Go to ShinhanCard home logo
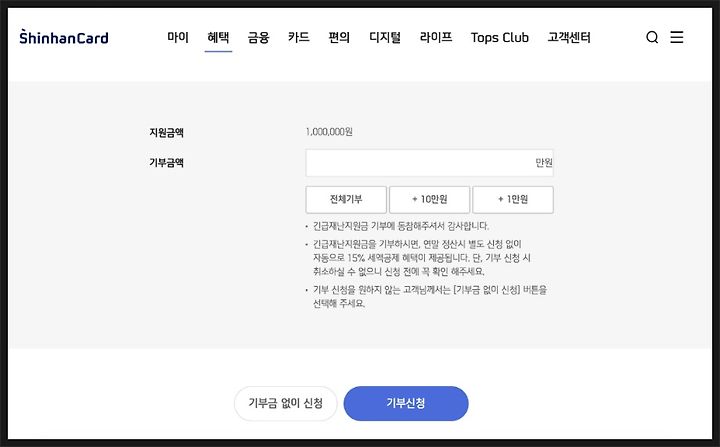Viewport: 720px width, 447px height. coord(64,37)
